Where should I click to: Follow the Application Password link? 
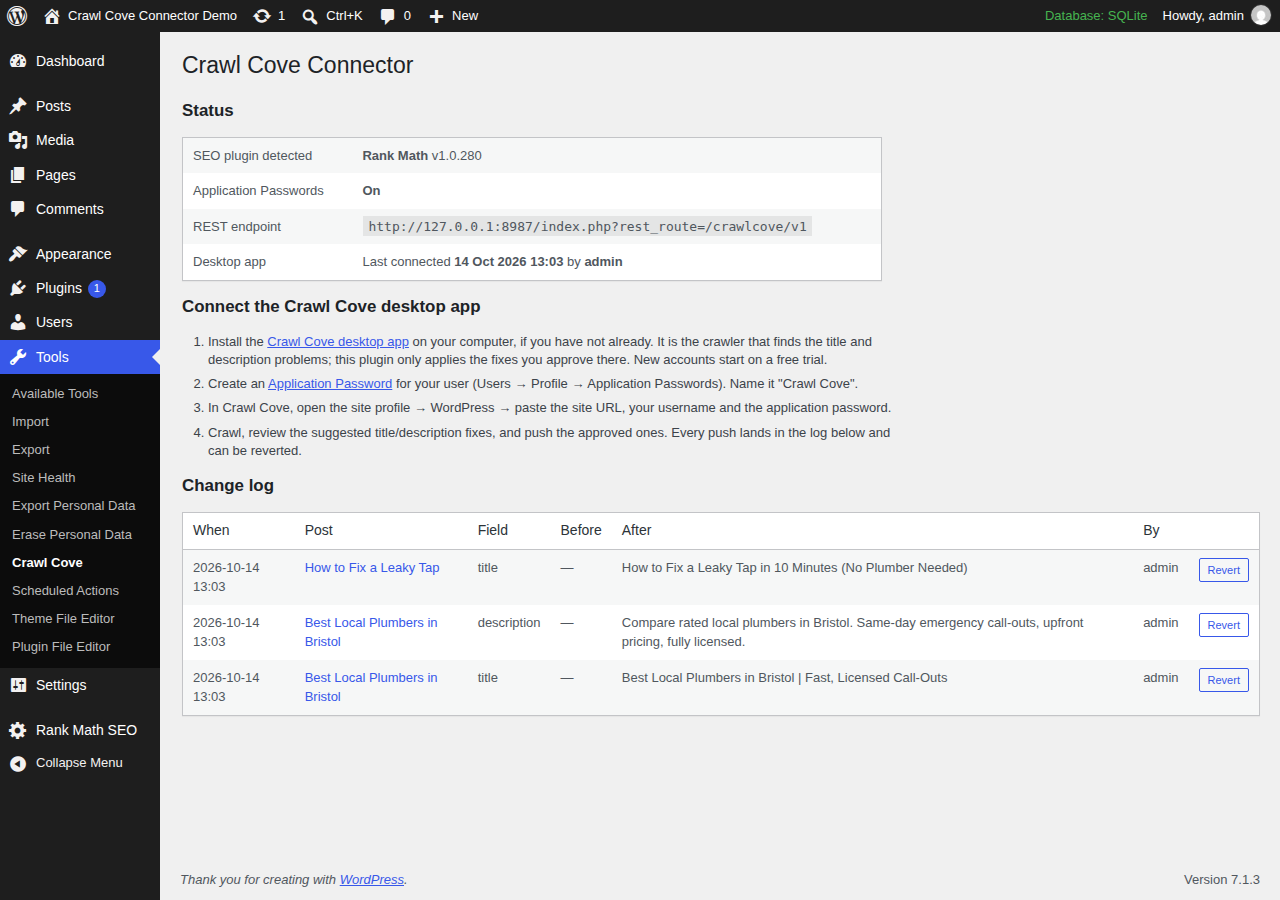click(x=330, y=383)
